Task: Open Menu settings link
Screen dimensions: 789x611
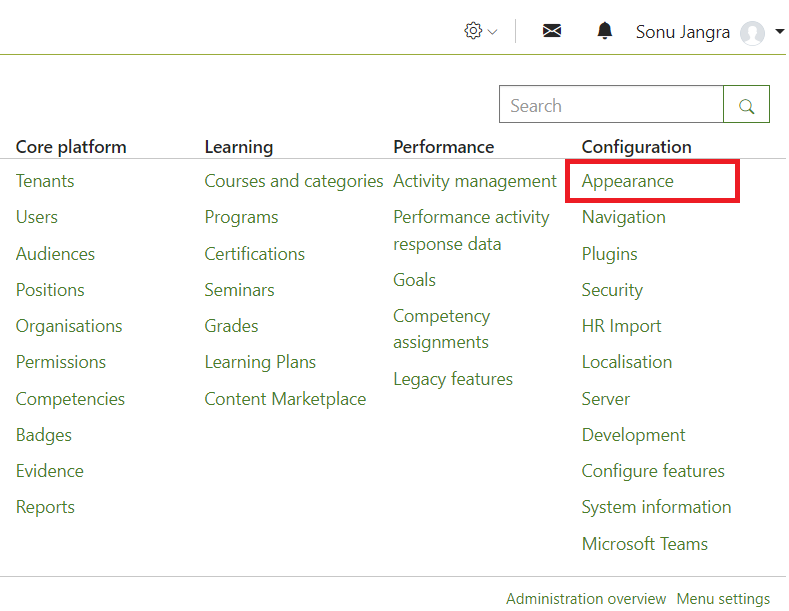Action: click(x=723, y=598)
